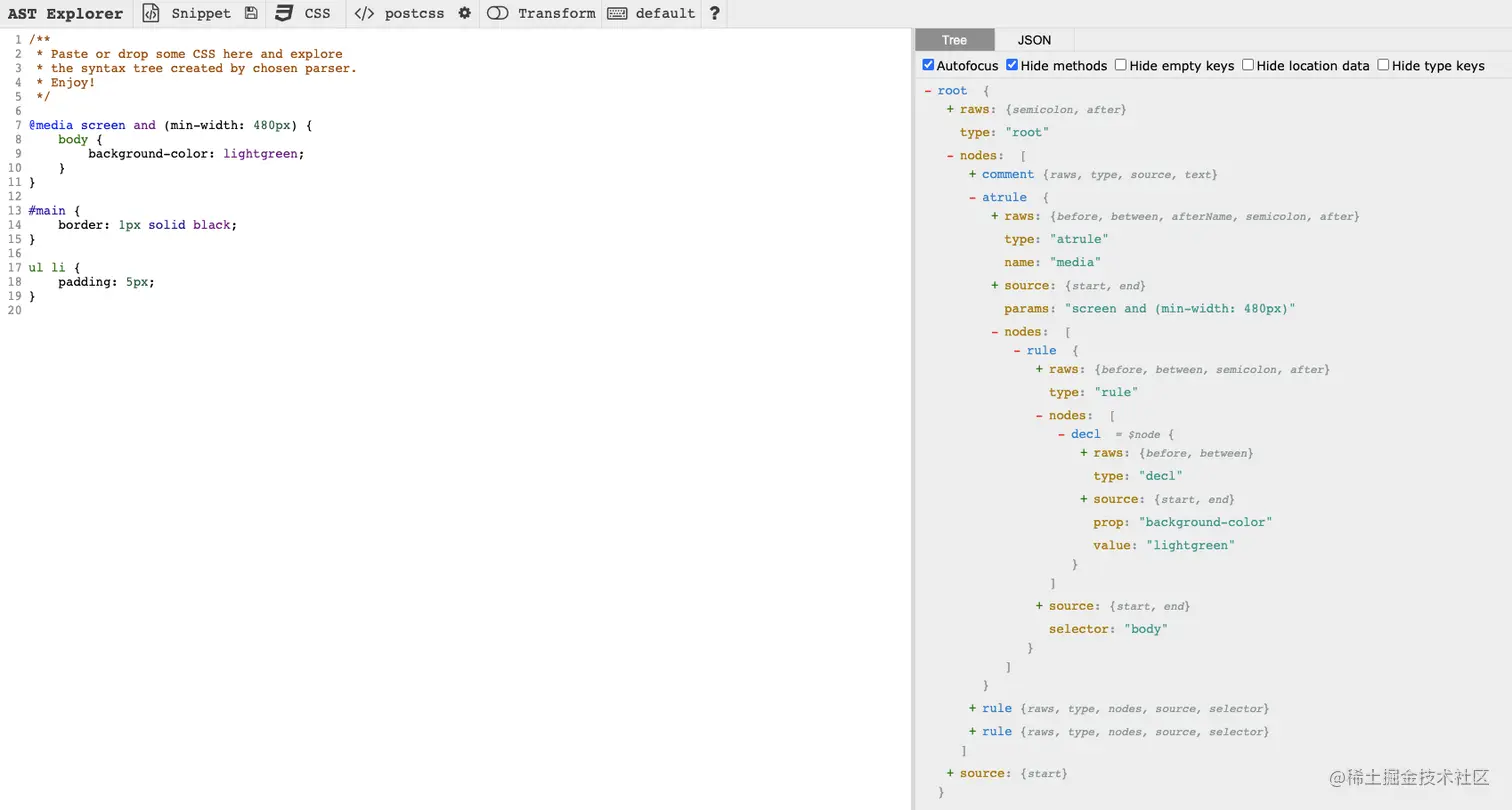The image size is (1512, 810).
Task: Place cursor on empty editor line 20
Action: pos(470,310)
